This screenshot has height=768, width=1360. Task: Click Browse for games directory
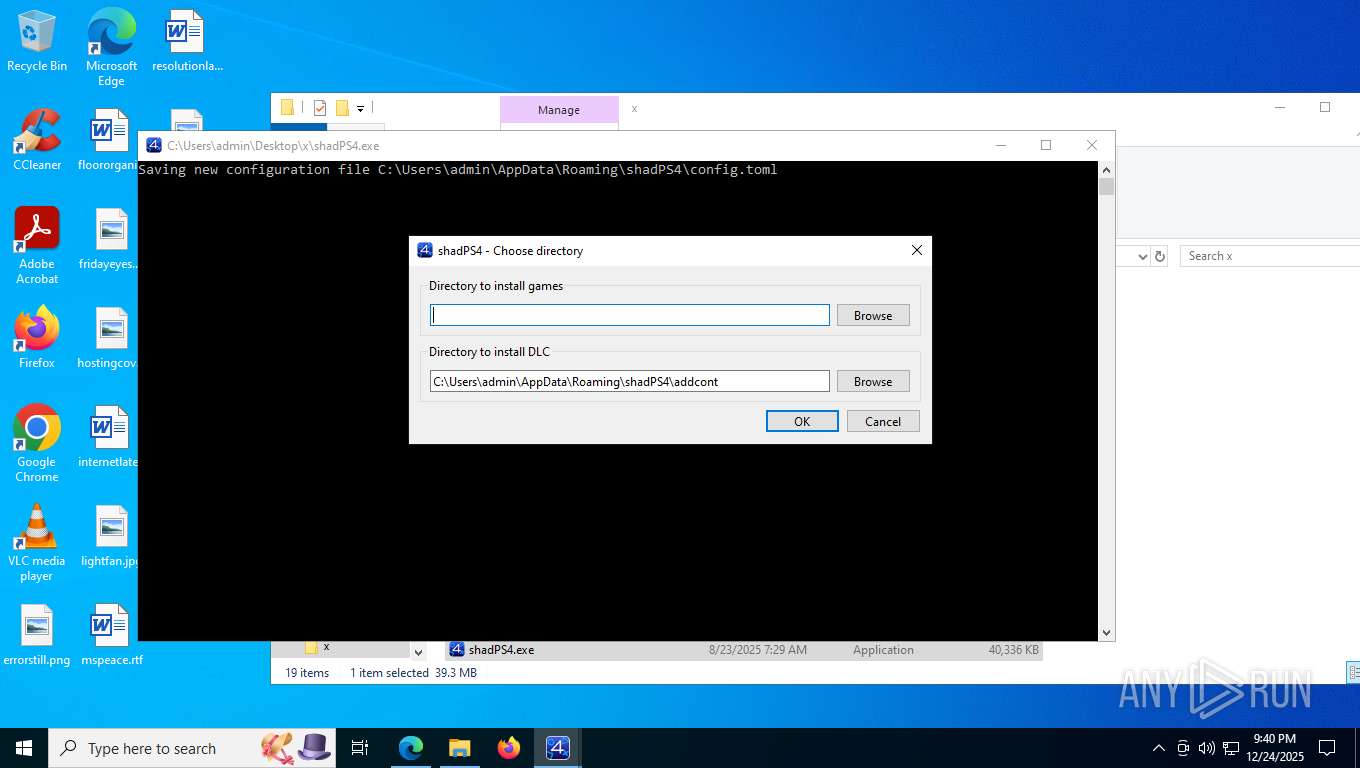pyautogui.click(x=873, y=315)
